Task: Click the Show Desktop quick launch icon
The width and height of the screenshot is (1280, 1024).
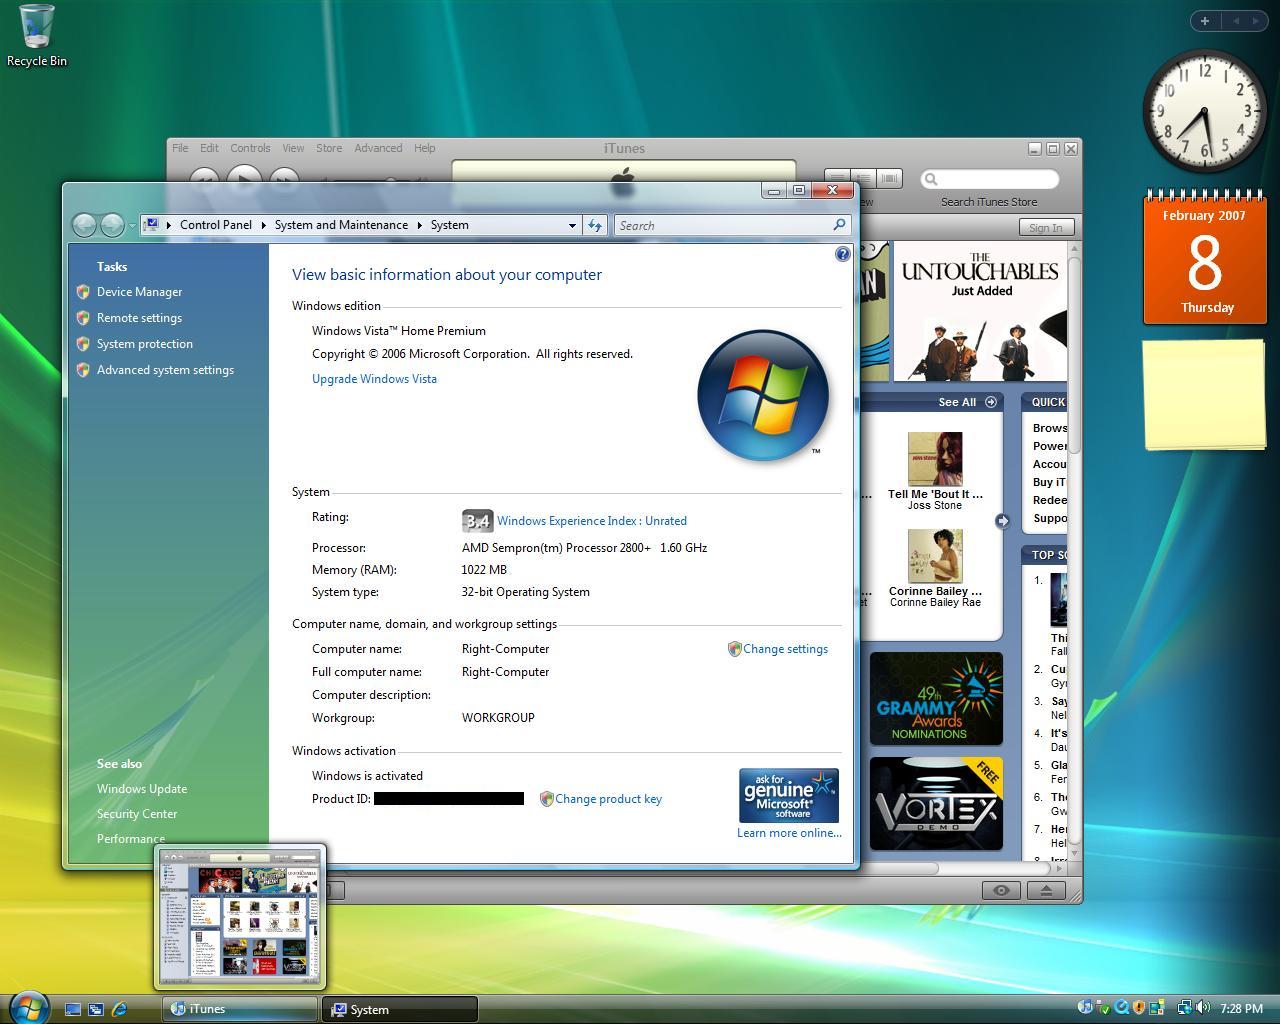Action: pos(73,1009)
